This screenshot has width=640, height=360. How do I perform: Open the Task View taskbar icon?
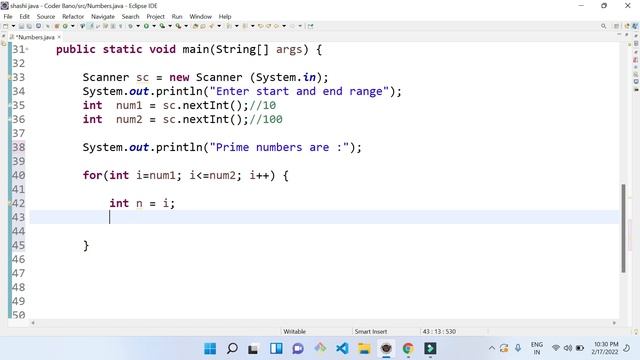click(x=253, y=349)
